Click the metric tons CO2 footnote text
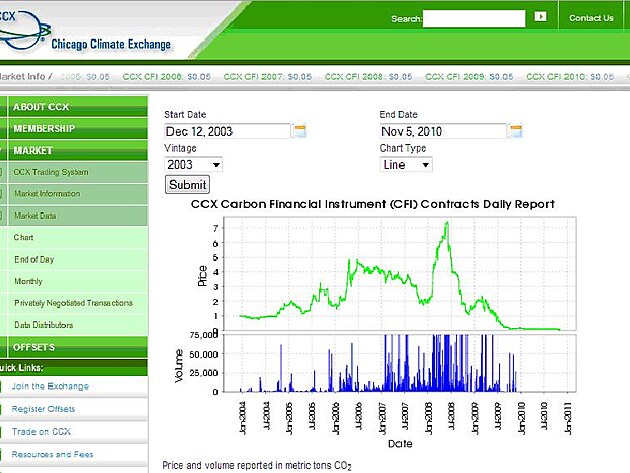 [x=257, y=465]
